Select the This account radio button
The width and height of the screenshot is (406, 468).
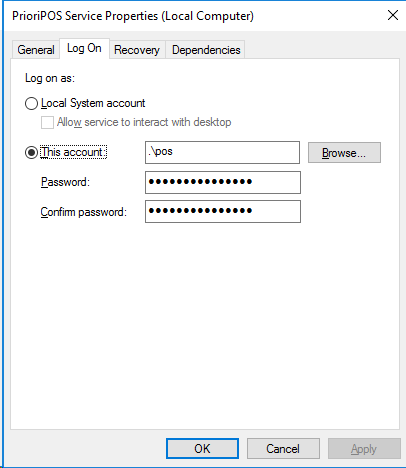pyautogui.click(x=31, y=153)
